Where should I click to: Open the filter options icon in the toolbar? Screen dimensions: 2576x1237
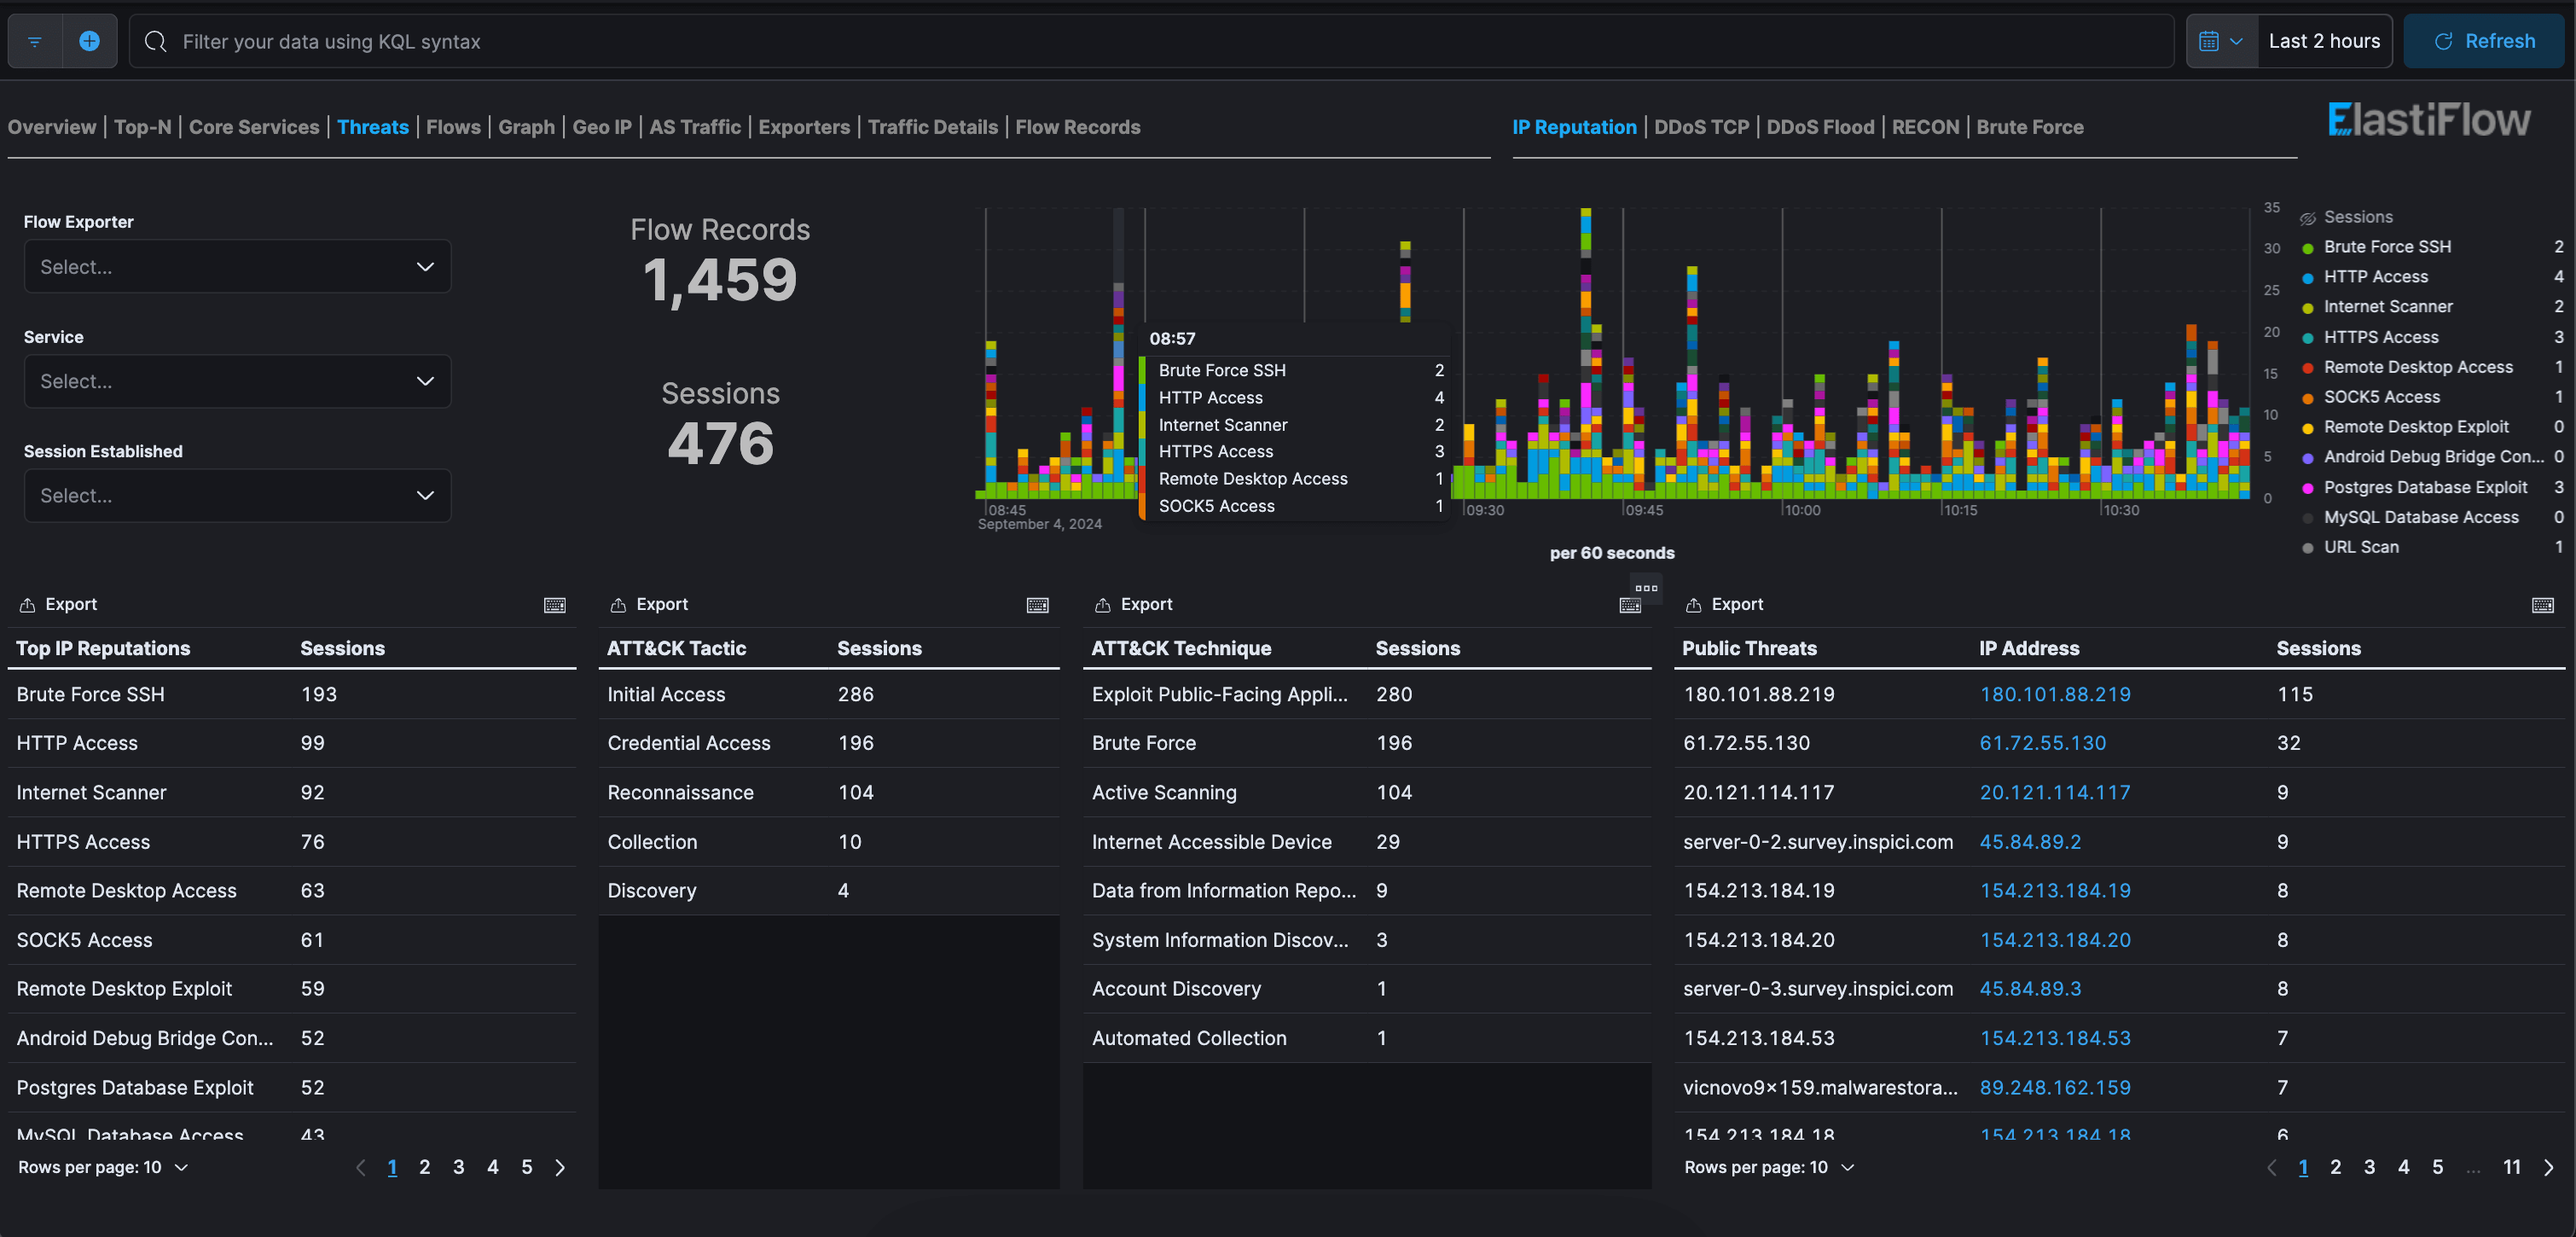pyautogui.click(x=33, y=41)
